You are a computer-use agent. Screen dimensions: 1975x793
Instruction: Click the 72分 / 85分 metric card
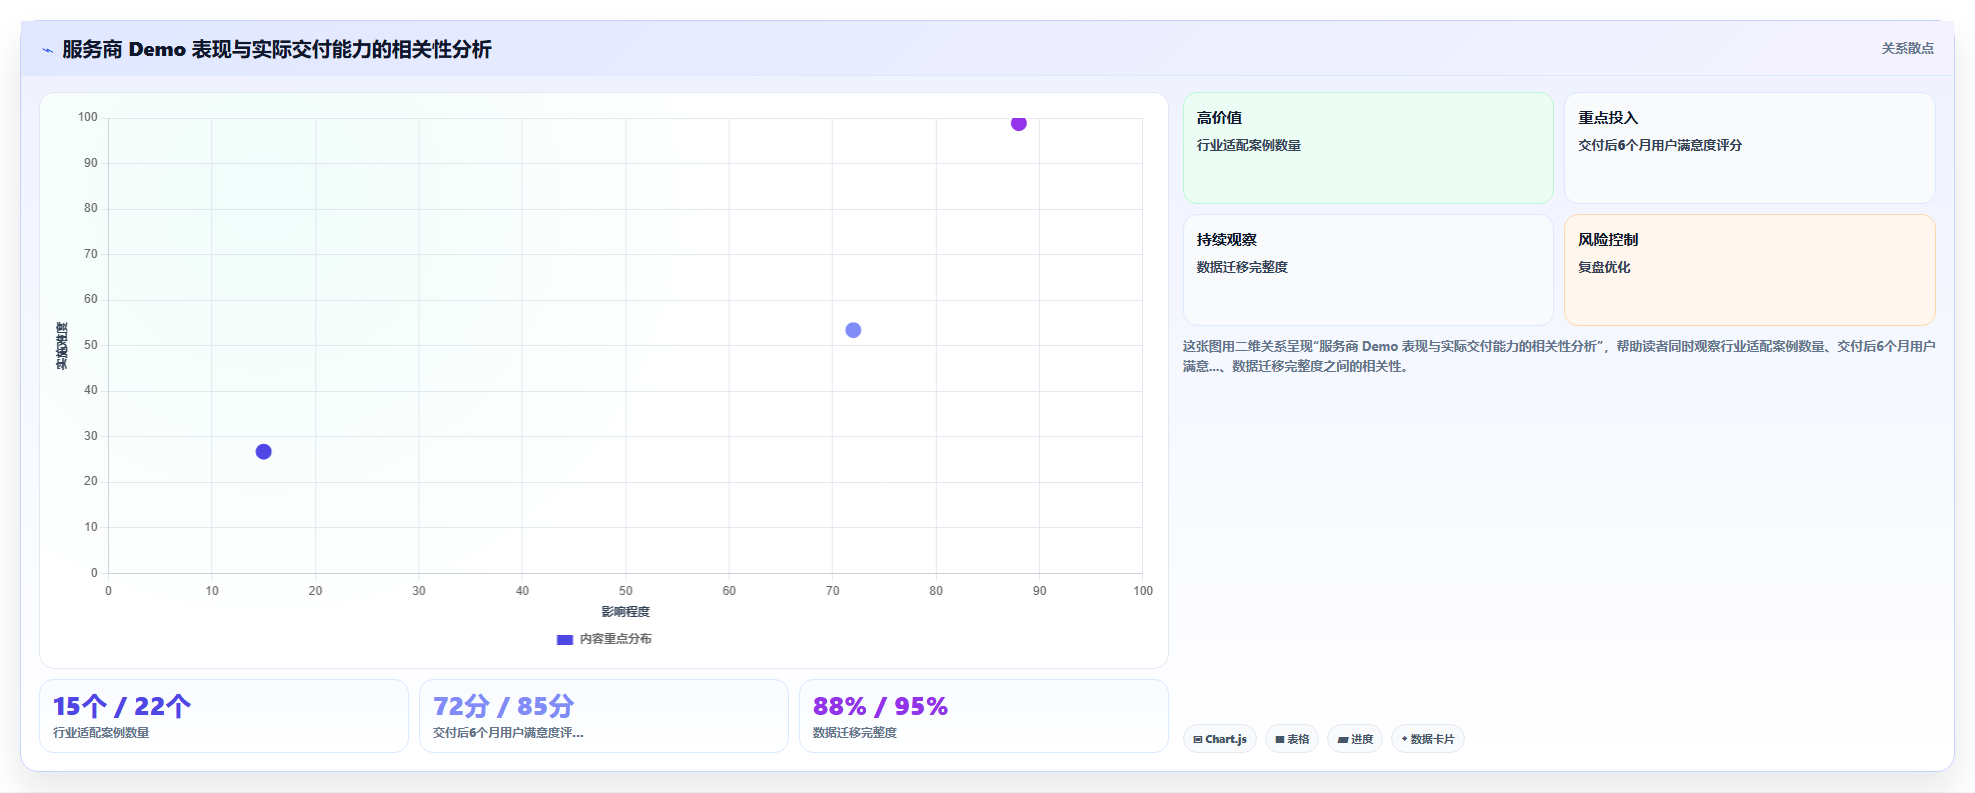point(604,716)
